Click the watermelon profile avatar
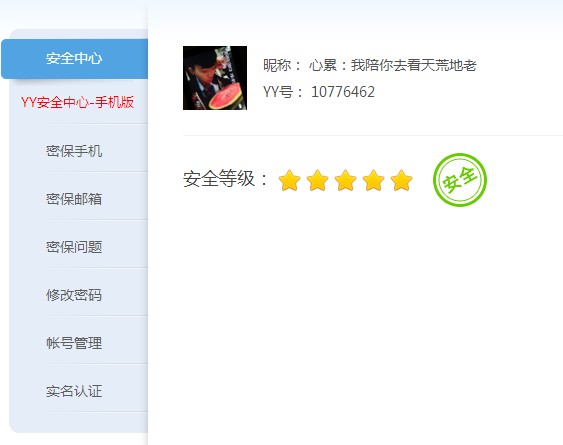 click(x=215, y=78)
